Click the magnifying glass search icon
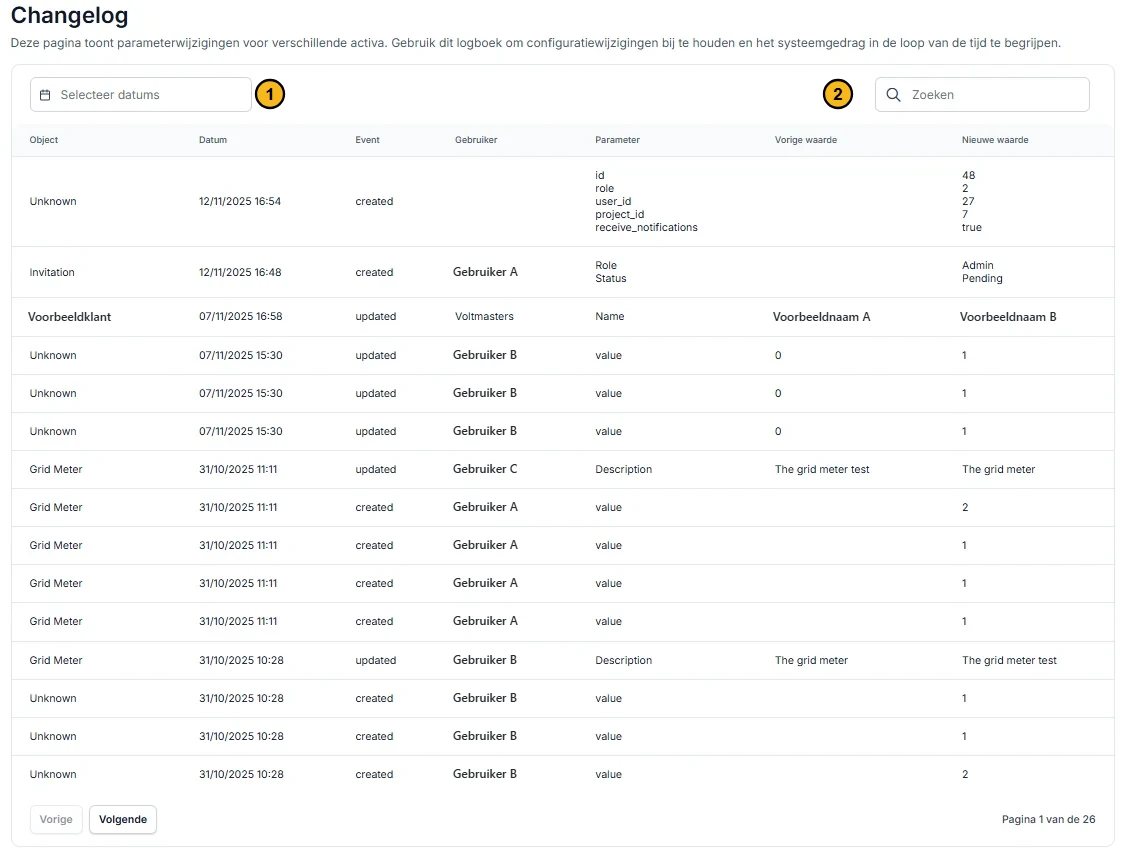 click(x=893, y=95)
